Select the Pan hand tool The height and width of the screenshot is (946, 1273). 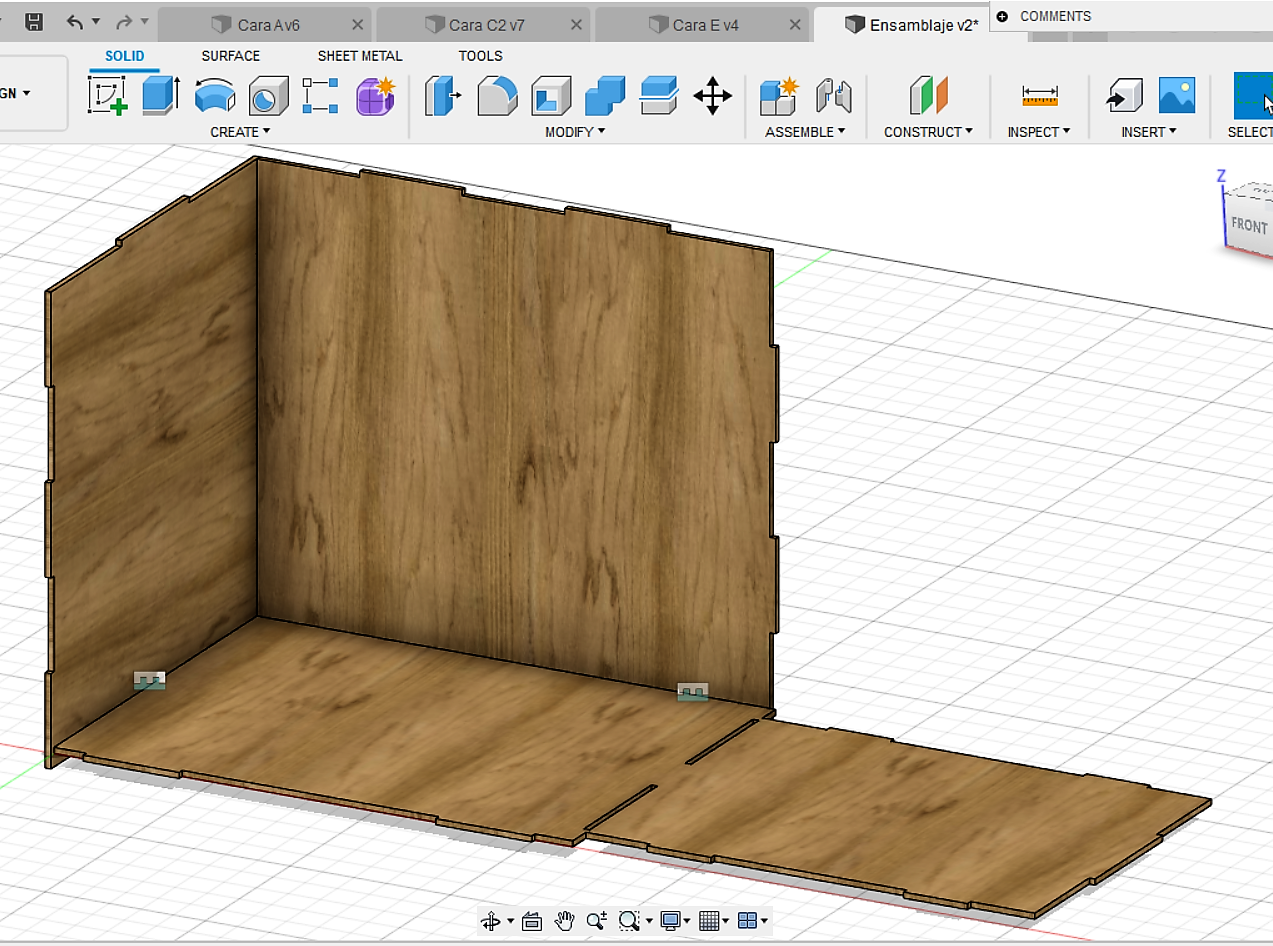click(x=565, y=921)
